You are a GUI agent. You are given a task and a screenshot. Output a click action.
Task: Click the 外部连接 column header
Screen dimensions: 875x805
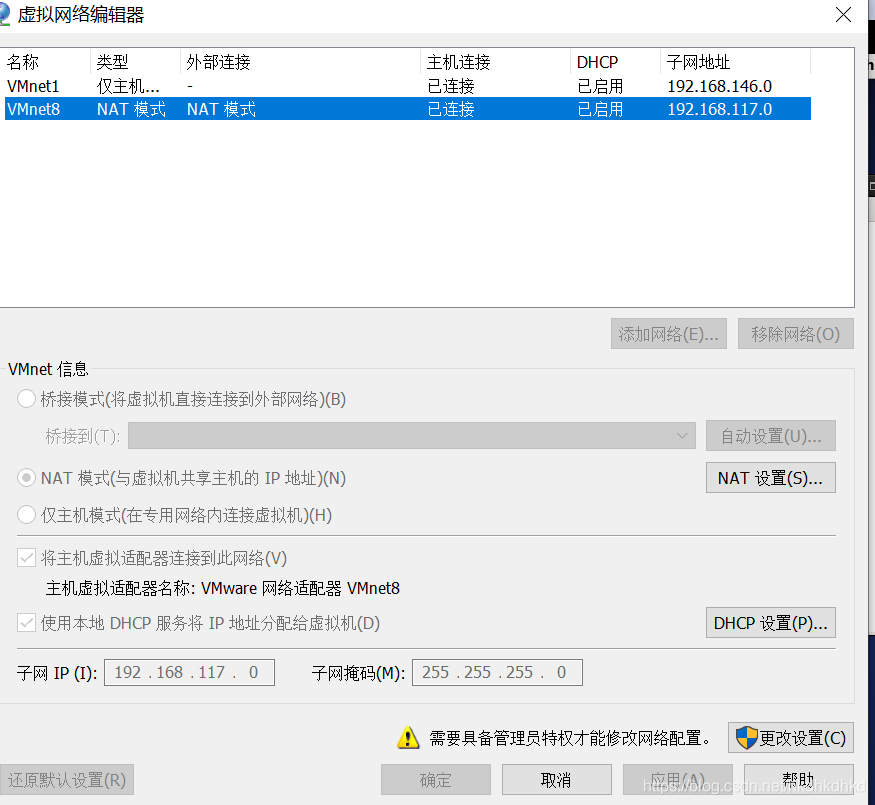[x=301, y=62]
